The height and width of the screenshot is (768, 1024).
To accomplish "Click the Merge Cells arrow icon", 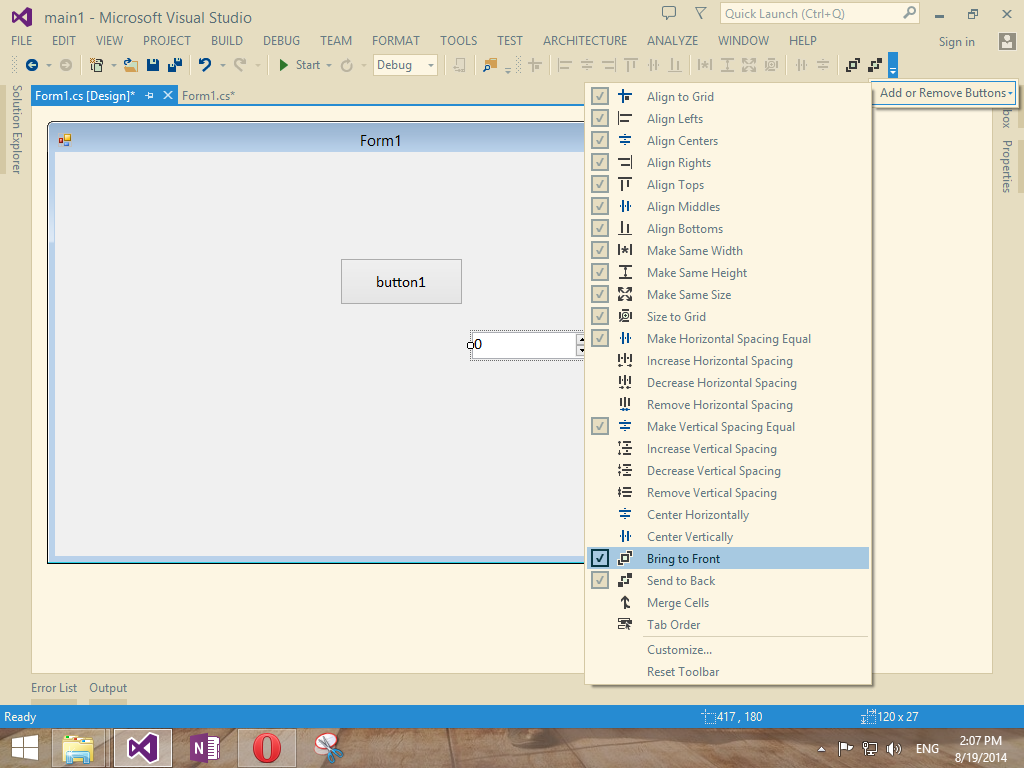I will pos(625,602).
